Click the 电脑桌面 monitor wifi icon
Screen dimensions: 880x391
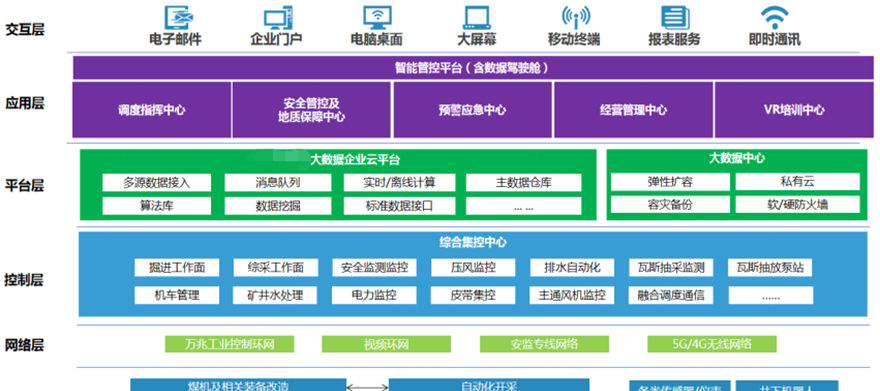coord(377,17)
